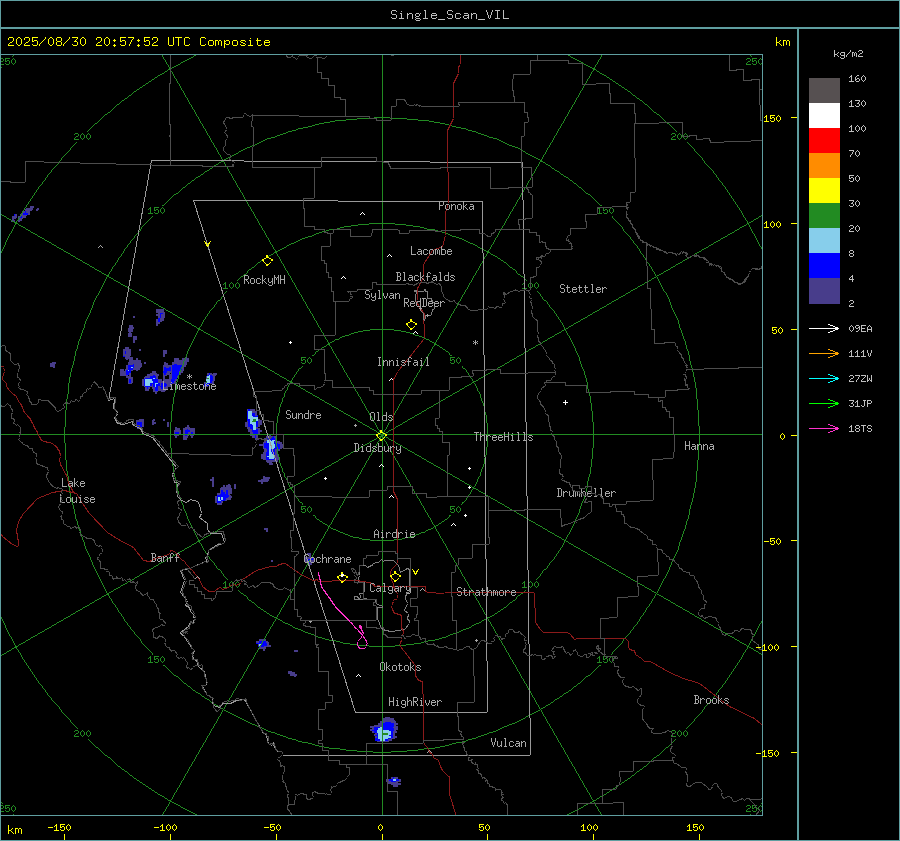
Task: Click the Brooks city label
Action: coord(711,700)
